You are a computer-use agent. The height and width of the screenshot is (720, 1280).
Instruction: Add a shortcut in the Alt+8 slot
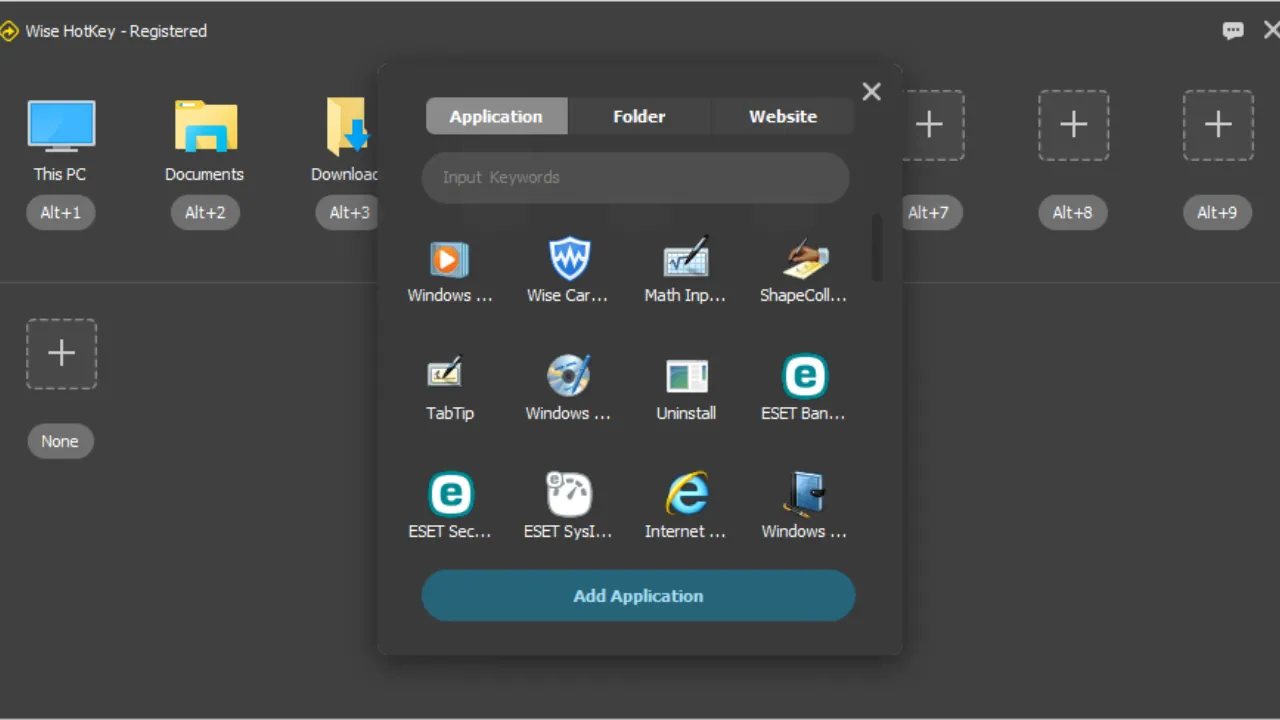pos(1073,125)
